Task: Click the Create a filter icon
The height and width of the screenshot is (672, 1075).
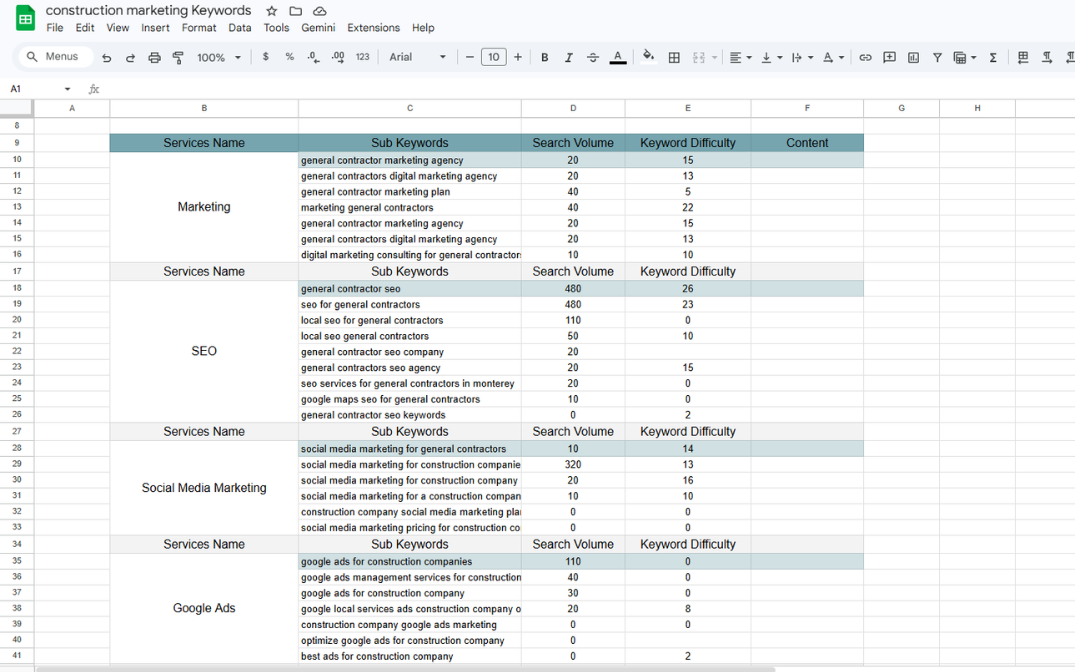Action: pos(937,58)
